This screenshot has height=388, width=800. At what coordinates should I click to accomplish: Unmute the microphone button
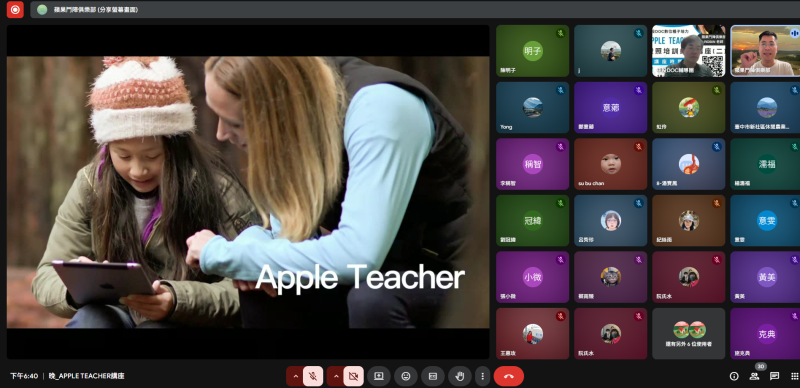point(313,376)
